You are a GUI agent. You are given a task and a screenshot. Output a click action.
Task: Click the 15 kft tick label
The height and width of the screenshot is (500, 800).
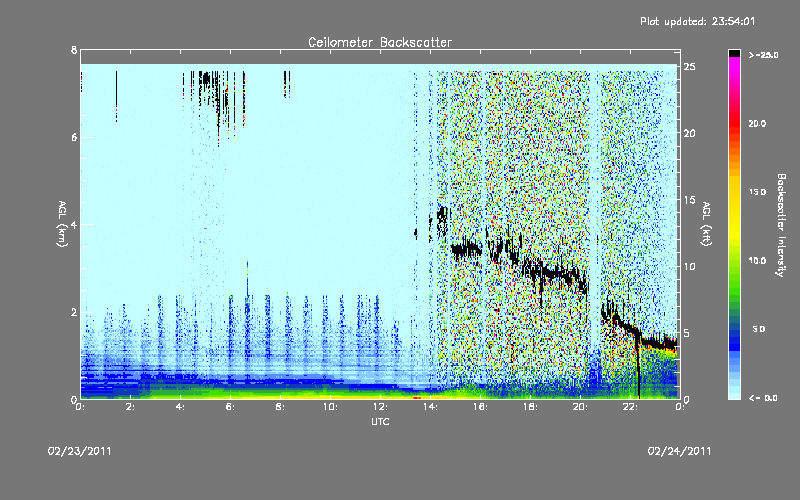690,200
